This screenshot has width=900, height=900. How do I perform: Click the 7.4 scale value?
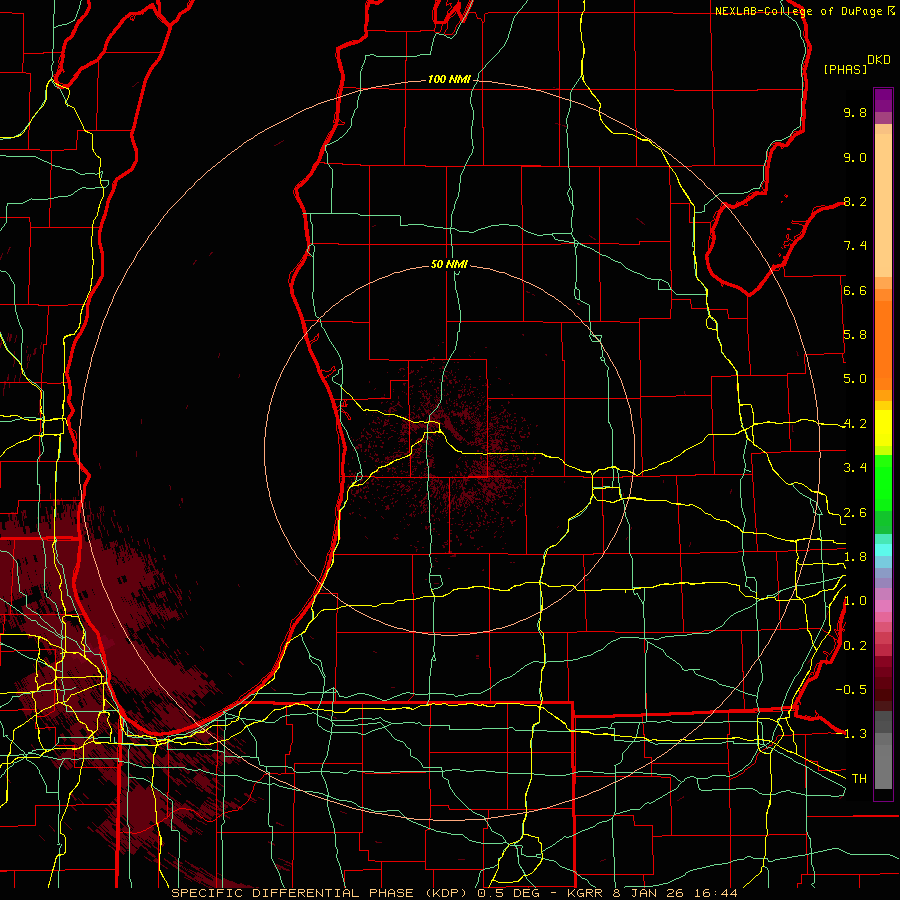click(x=855, y=246)
